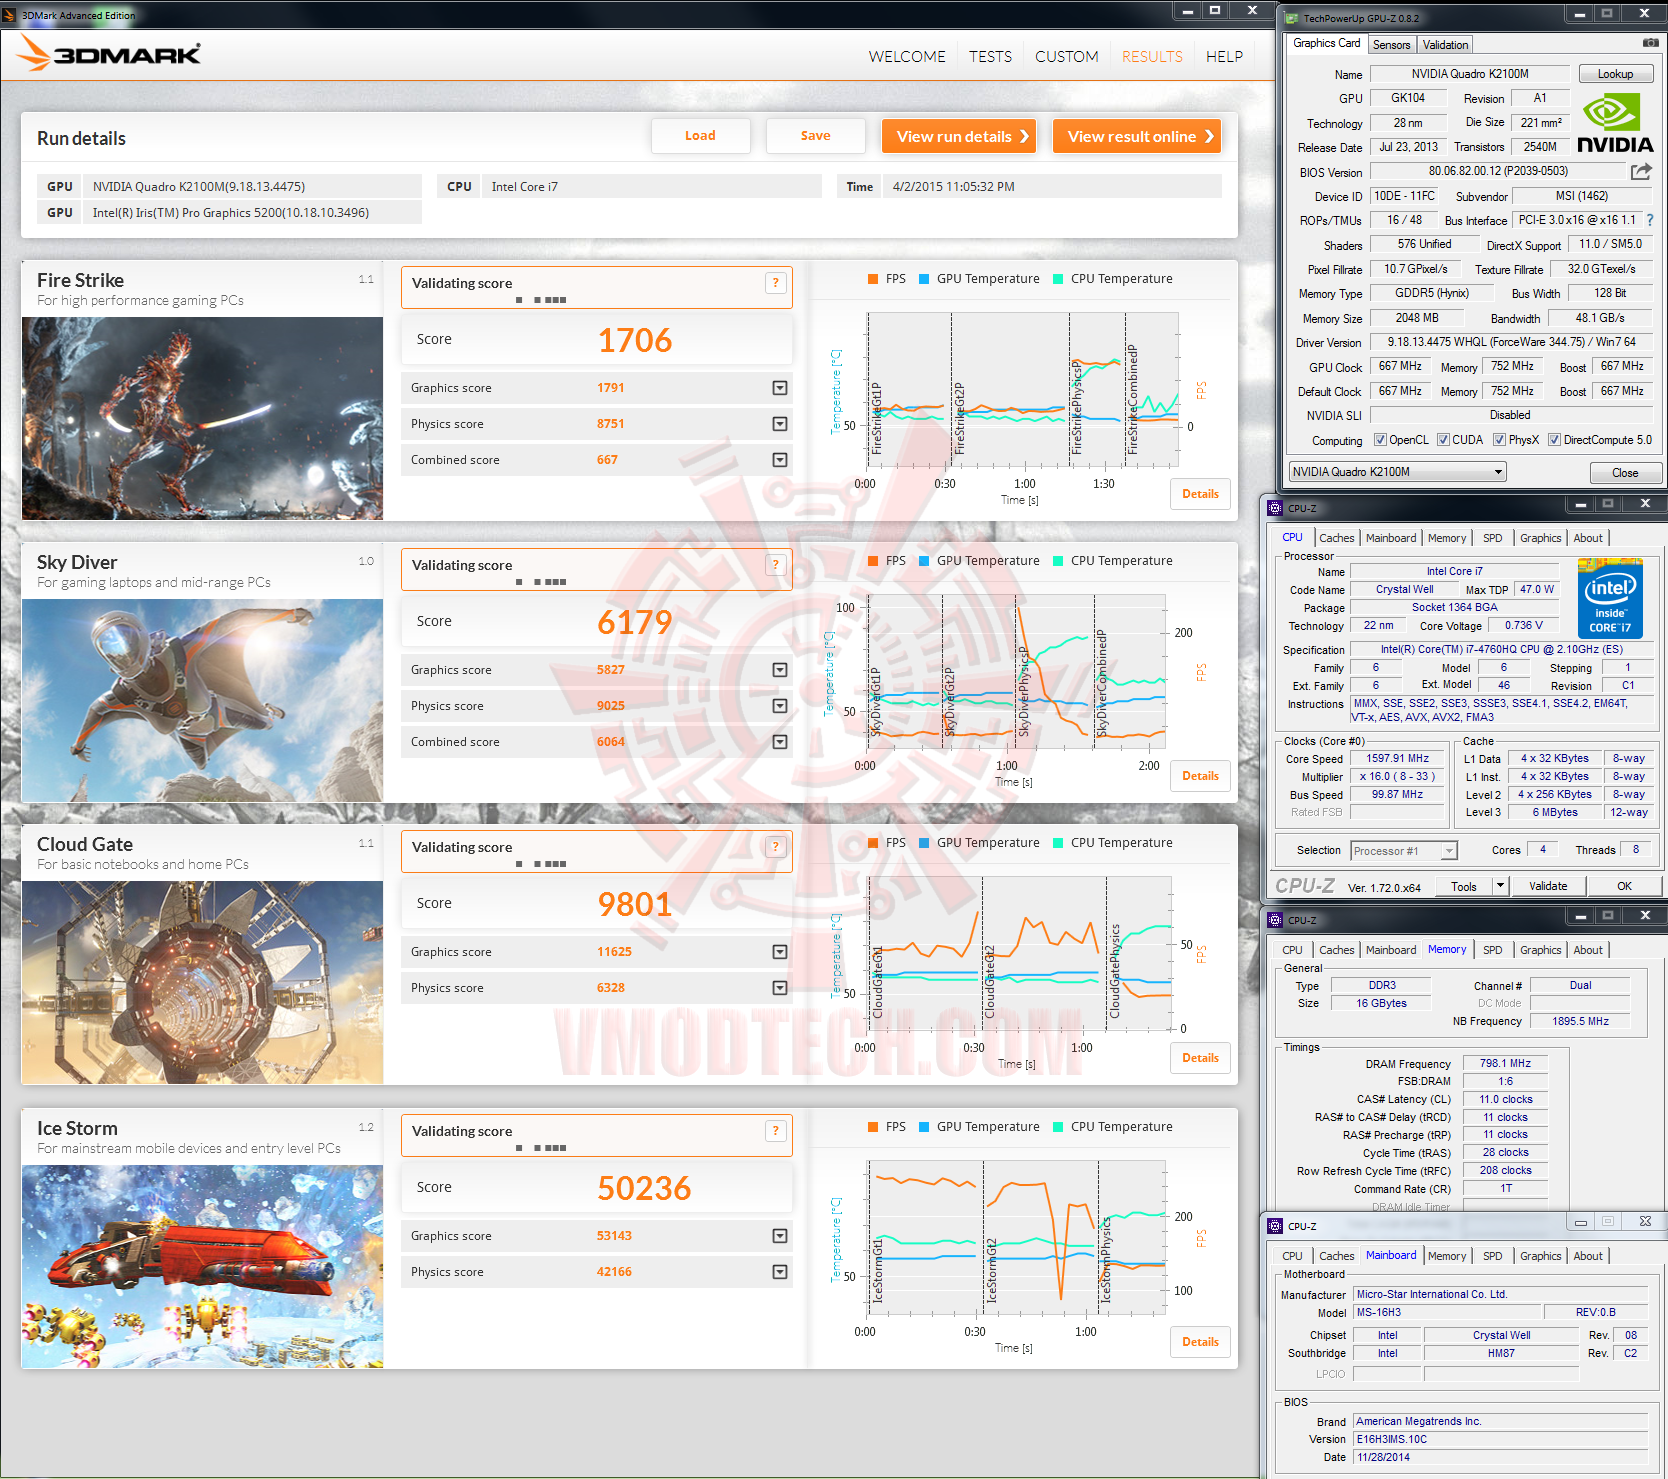
Task: Click GPU-Z BIOS version share icon
Action: coord(1641,172)
